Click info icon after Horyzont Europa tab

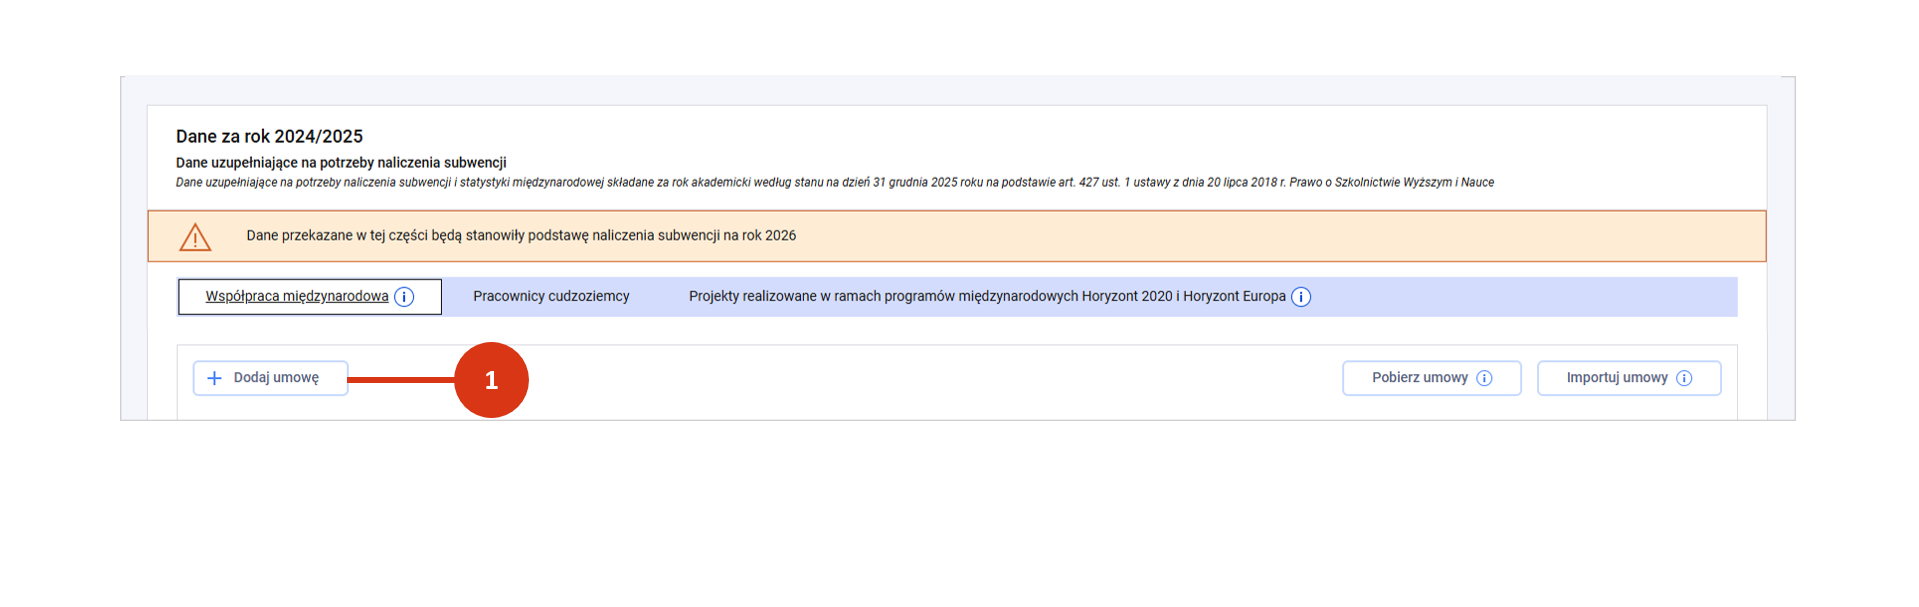[1301, 297]
